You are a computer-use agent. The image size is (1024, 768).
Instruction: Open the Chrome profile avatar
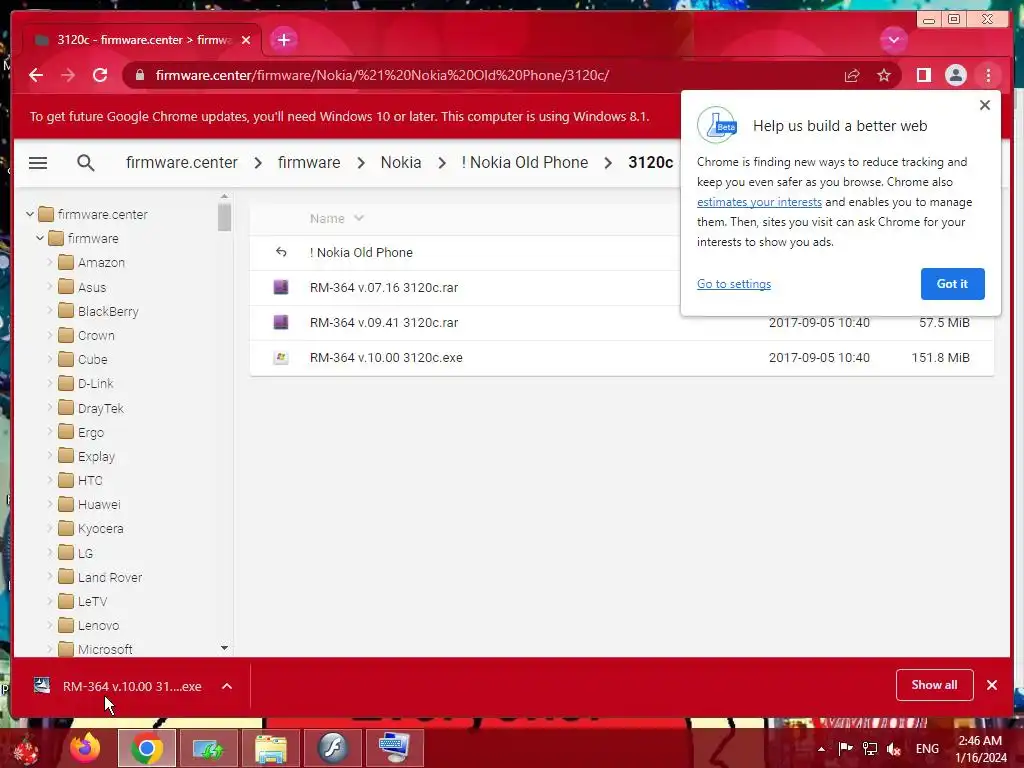click(x=955, y=75)
